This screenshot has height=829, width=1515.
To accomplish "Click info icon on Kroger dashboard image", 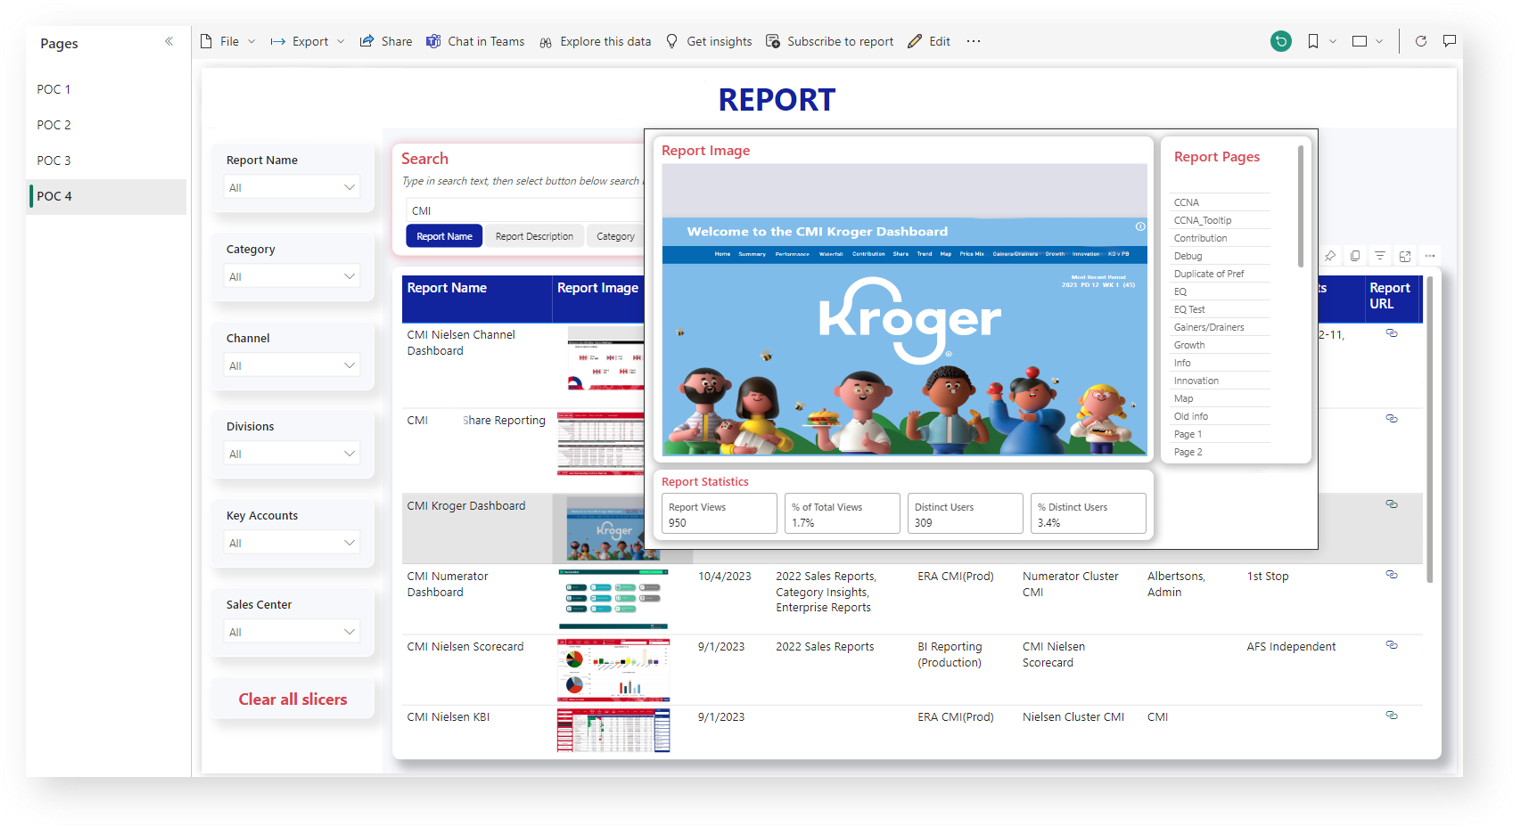I will click(1140, 227).
